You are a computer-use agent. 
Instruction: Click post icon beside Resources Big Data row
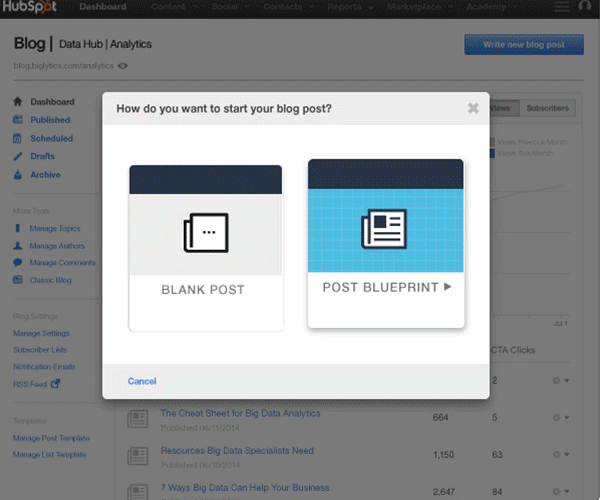point(137,456)
